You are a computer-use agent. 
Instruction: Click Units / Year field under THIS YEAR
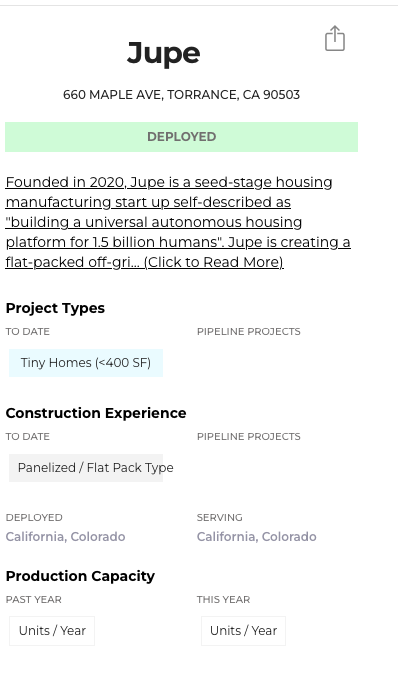click(x=243, y=631)
